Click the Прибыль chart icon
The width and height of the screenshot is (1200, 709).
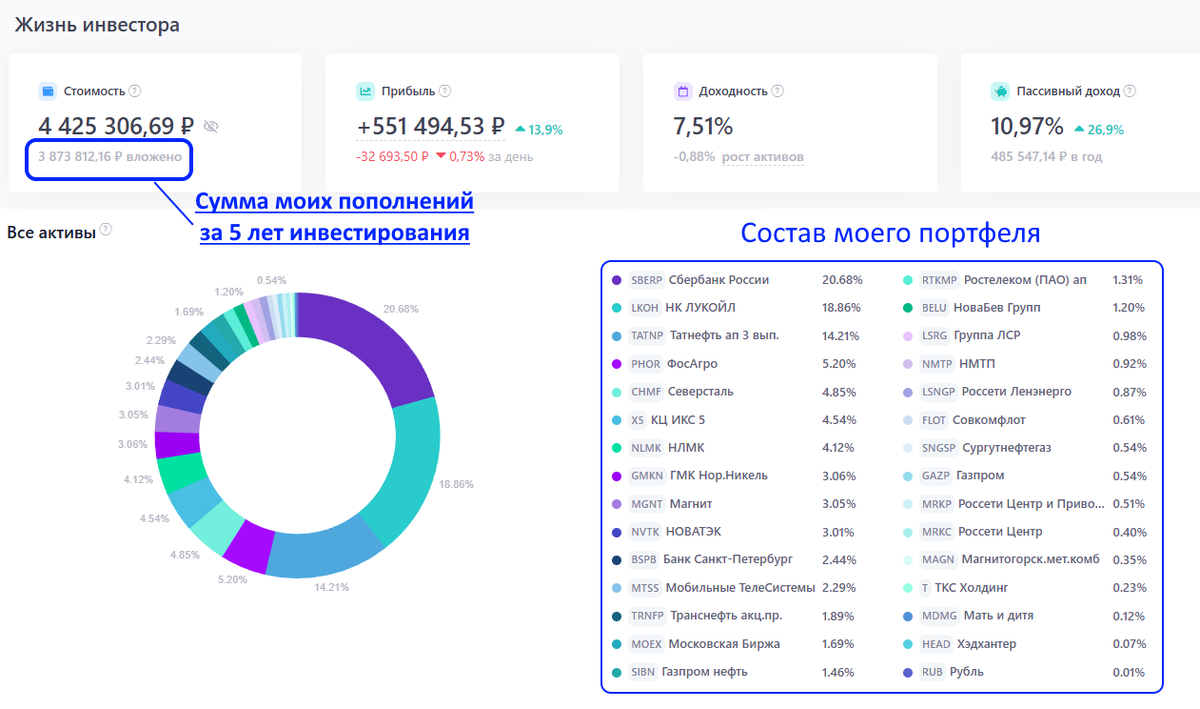point(365,91)
